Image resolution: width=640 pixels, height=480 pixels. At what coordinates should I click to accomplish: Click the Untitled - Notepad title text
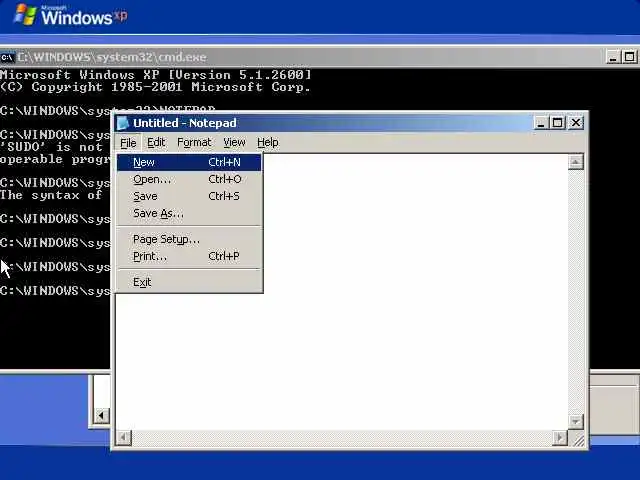[x=184, y=123]
